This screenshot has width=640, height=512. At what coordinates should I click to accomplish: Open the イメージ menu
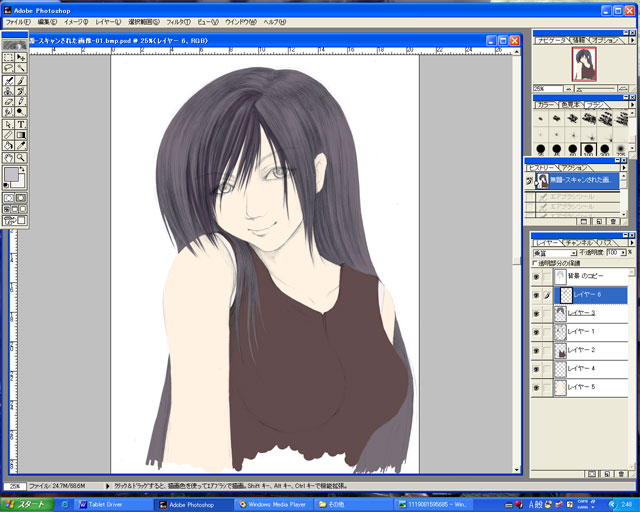76,22
